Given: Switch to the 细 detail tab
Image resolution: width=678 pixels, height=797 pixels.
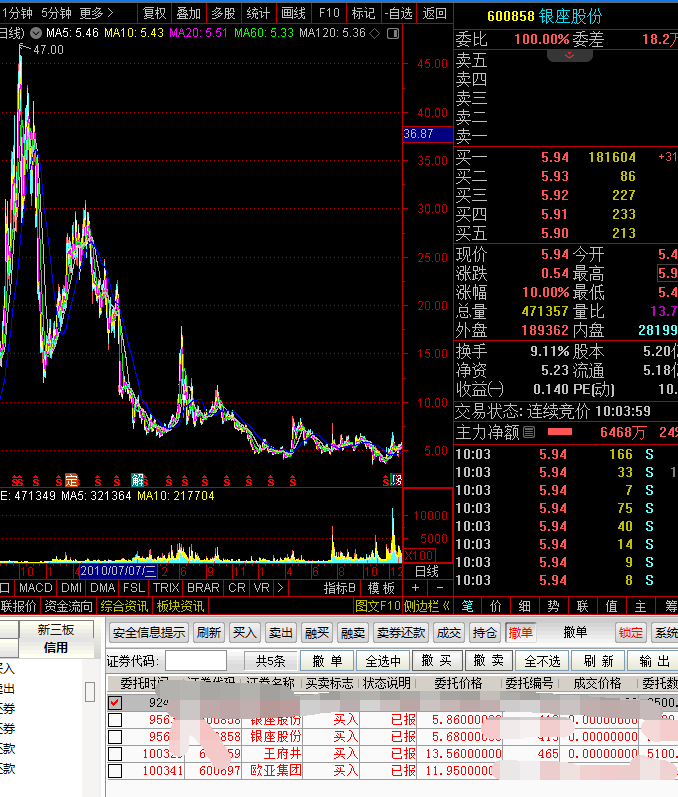Looking at the screenshot, I should 524,606.
